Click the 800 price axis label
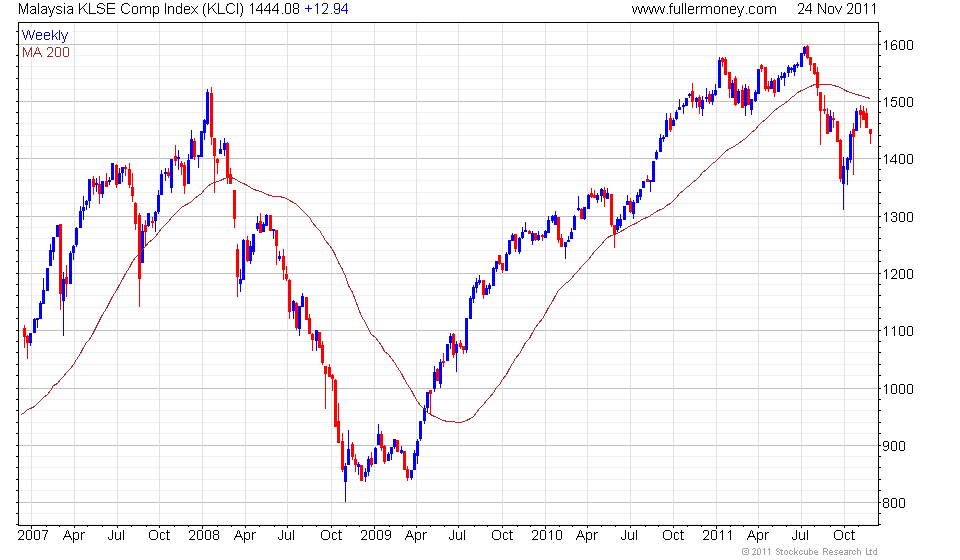The image size is (960, 560). coord(894,503)
